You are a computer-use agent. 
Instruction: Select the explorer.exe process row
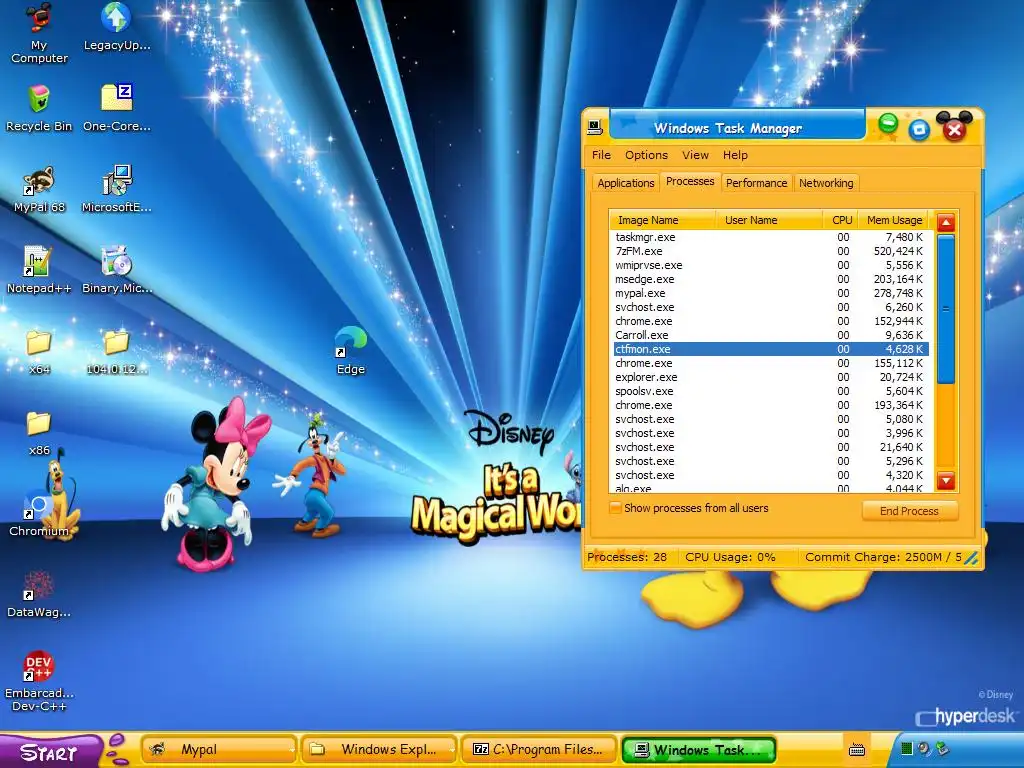pyautogui.click(x=771, y=377)
